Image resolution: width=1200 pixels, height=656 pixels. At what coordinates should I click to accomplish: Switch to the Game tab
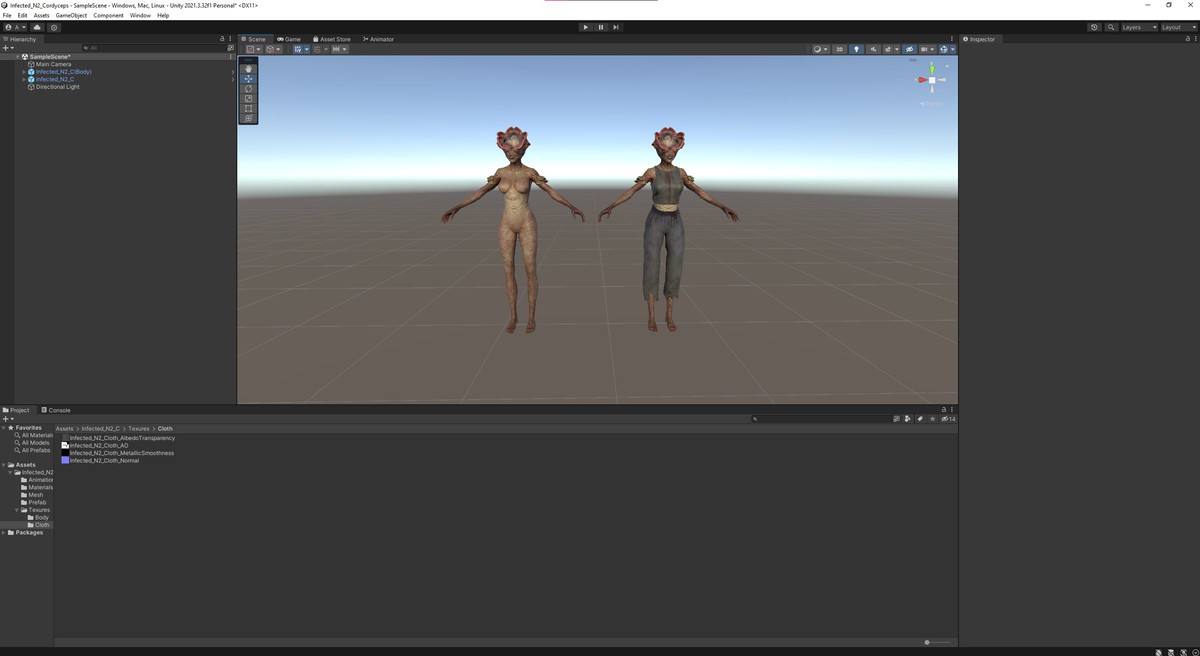[x=289, y=39]
